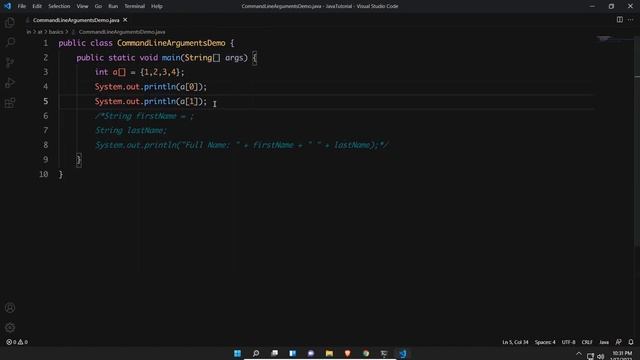Open the Accounts menu icon
Image resolution: width=640 pixels, height=360 pixels.
[x=10, y=308]
